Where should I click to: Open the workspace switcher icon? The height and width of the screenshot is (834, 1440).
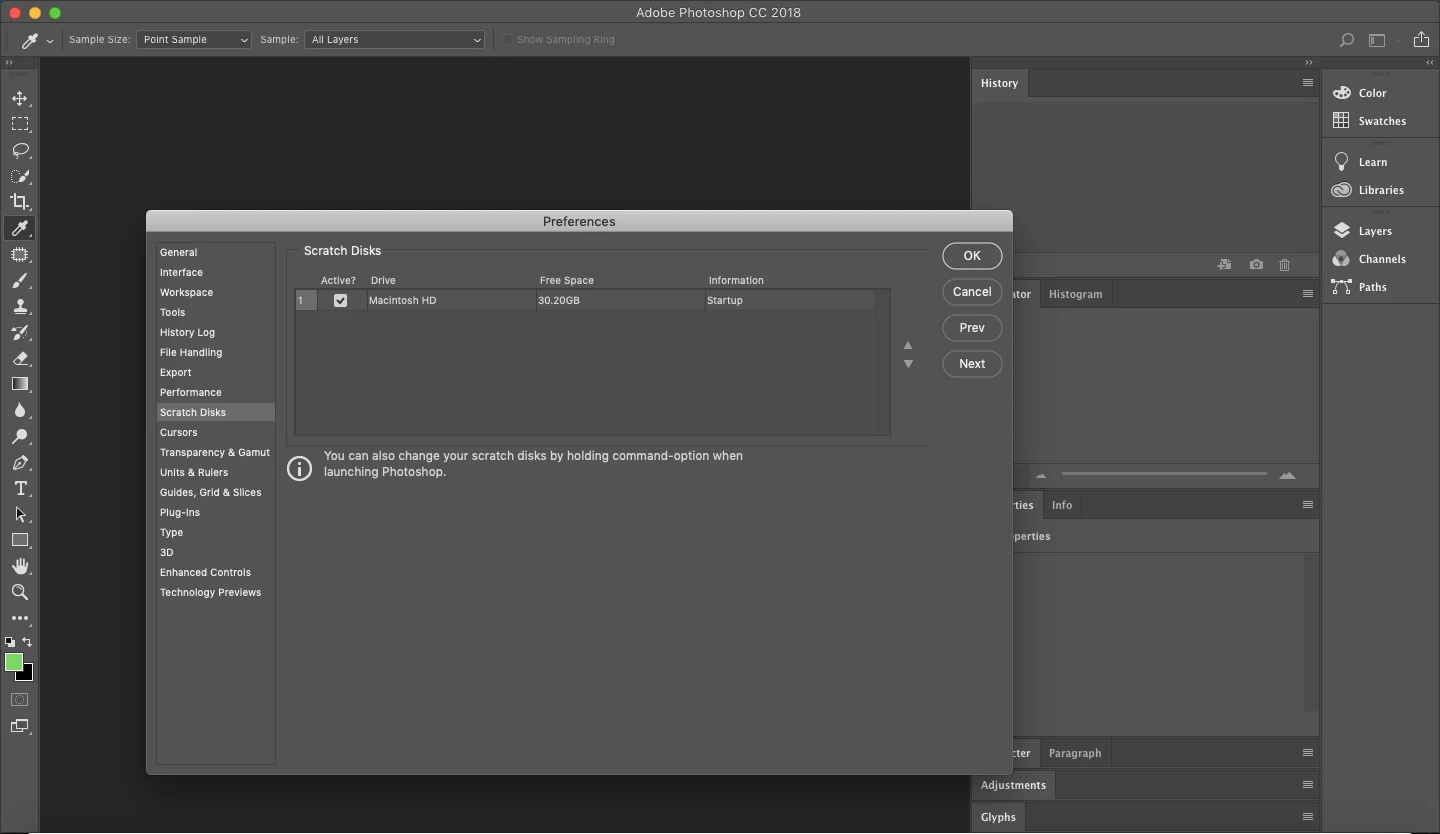point(1377,40)
